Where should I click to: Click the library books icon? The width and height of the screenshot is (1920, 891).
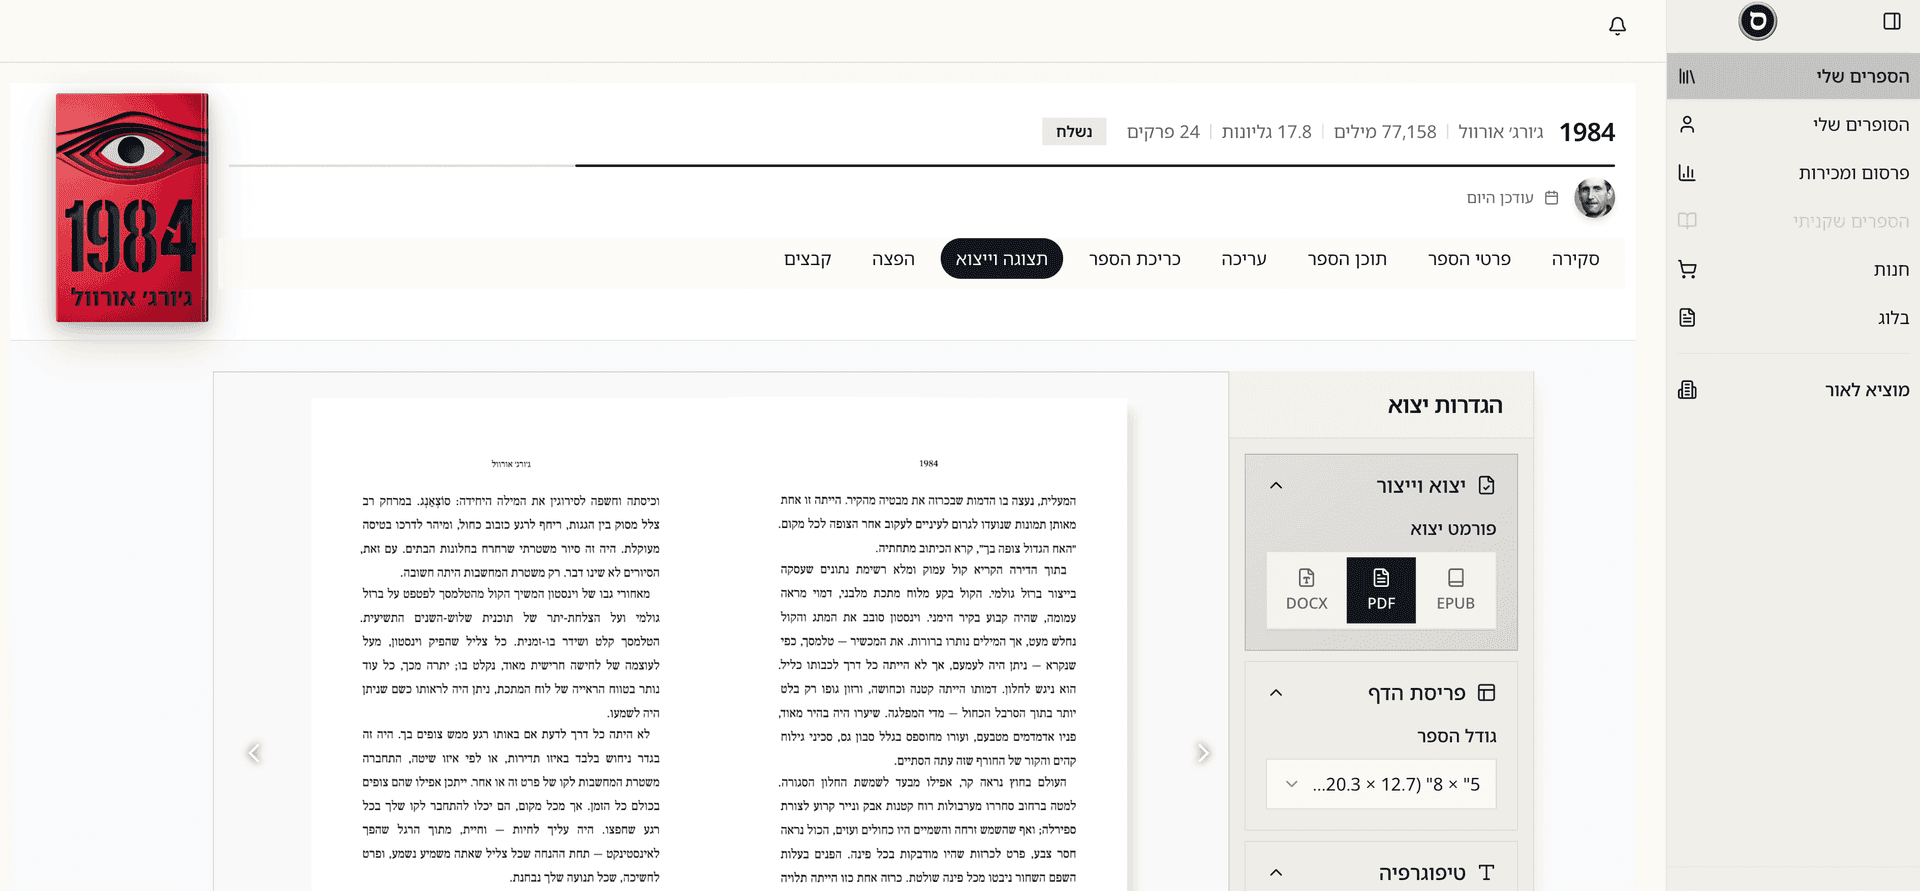(1687, 76)
